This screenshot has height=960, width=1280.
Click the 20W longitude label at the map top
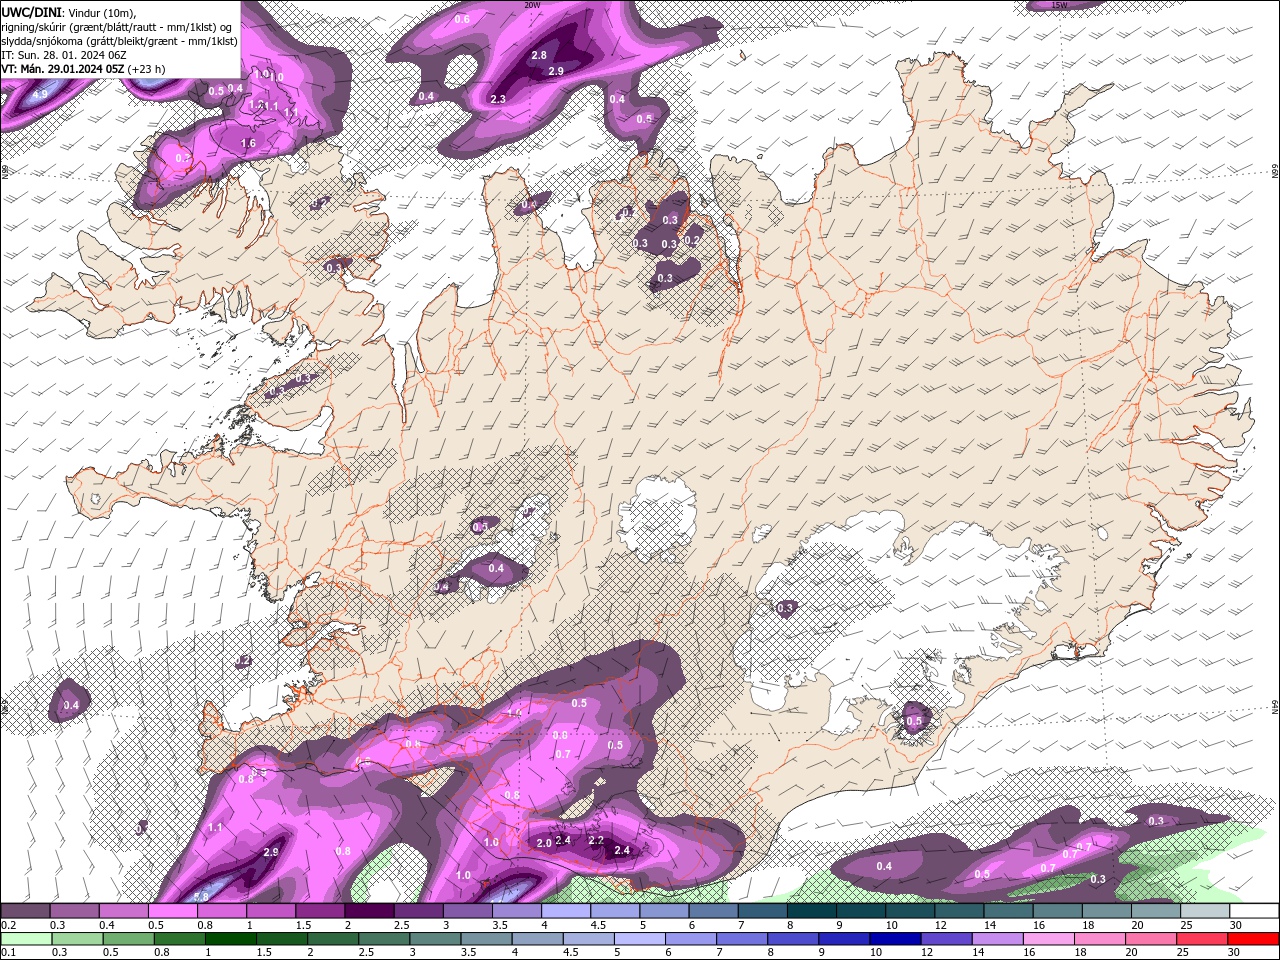pos(532,4)
